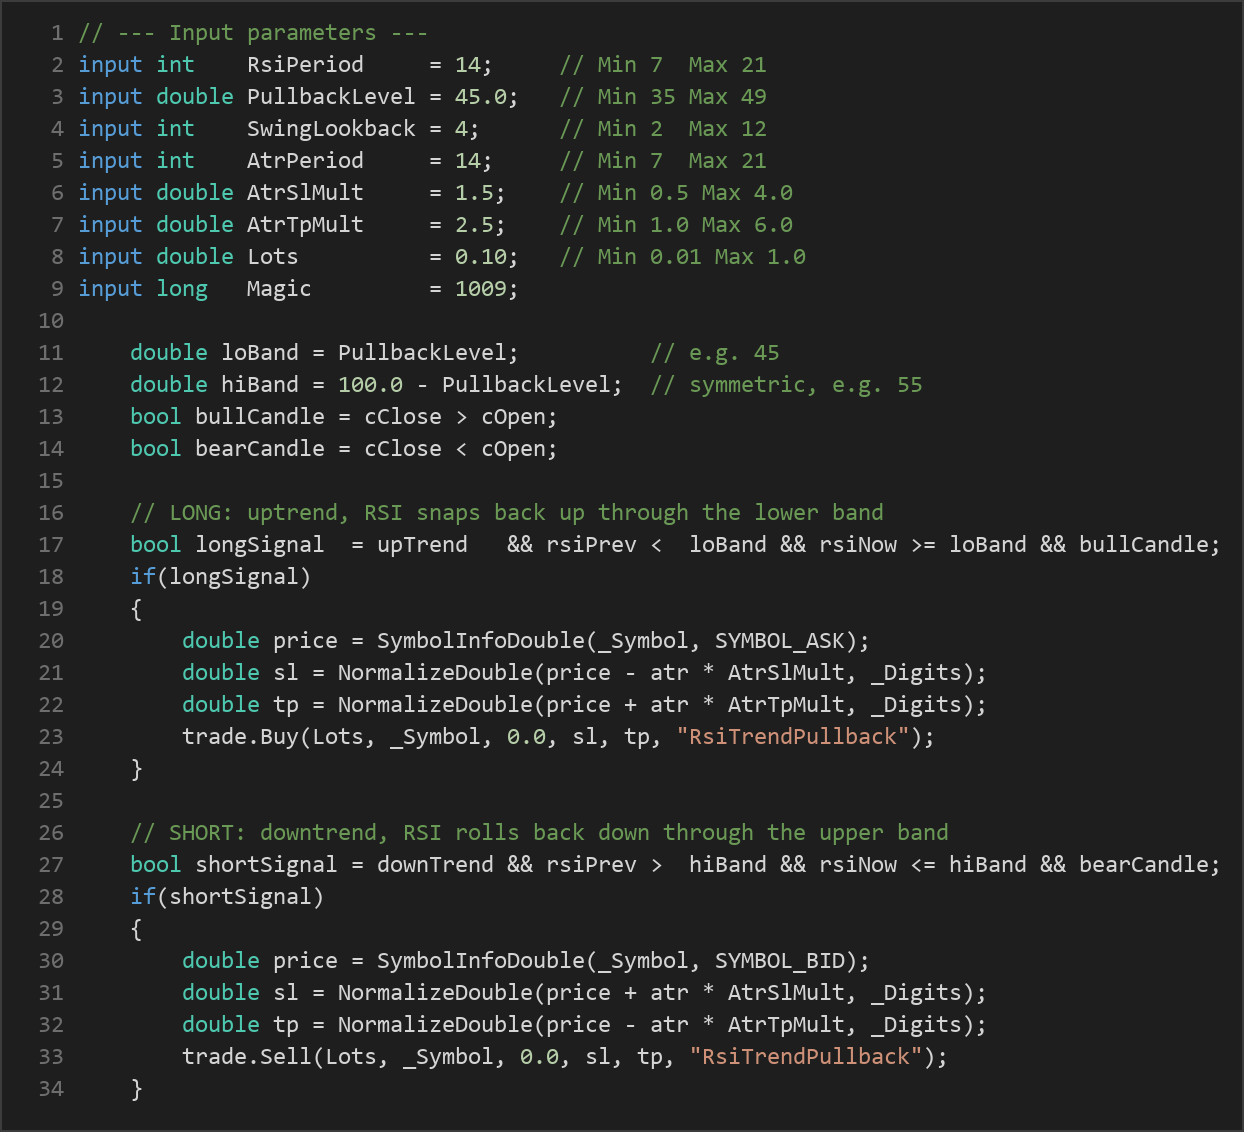Select the SwingLookback identifier on line 4
The image size is (1244, 1132).
(331, 128)
